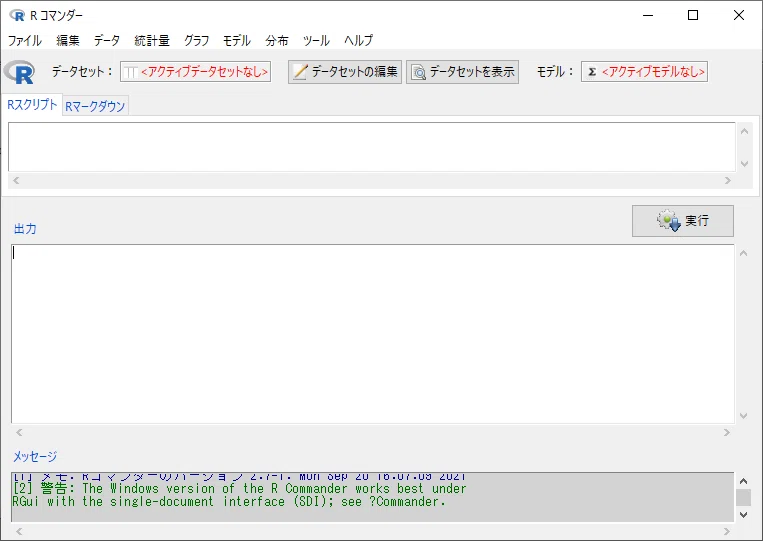Screen dimensions: 763x541
Task: Open the 統計量 menu
Action: point(152,40)
